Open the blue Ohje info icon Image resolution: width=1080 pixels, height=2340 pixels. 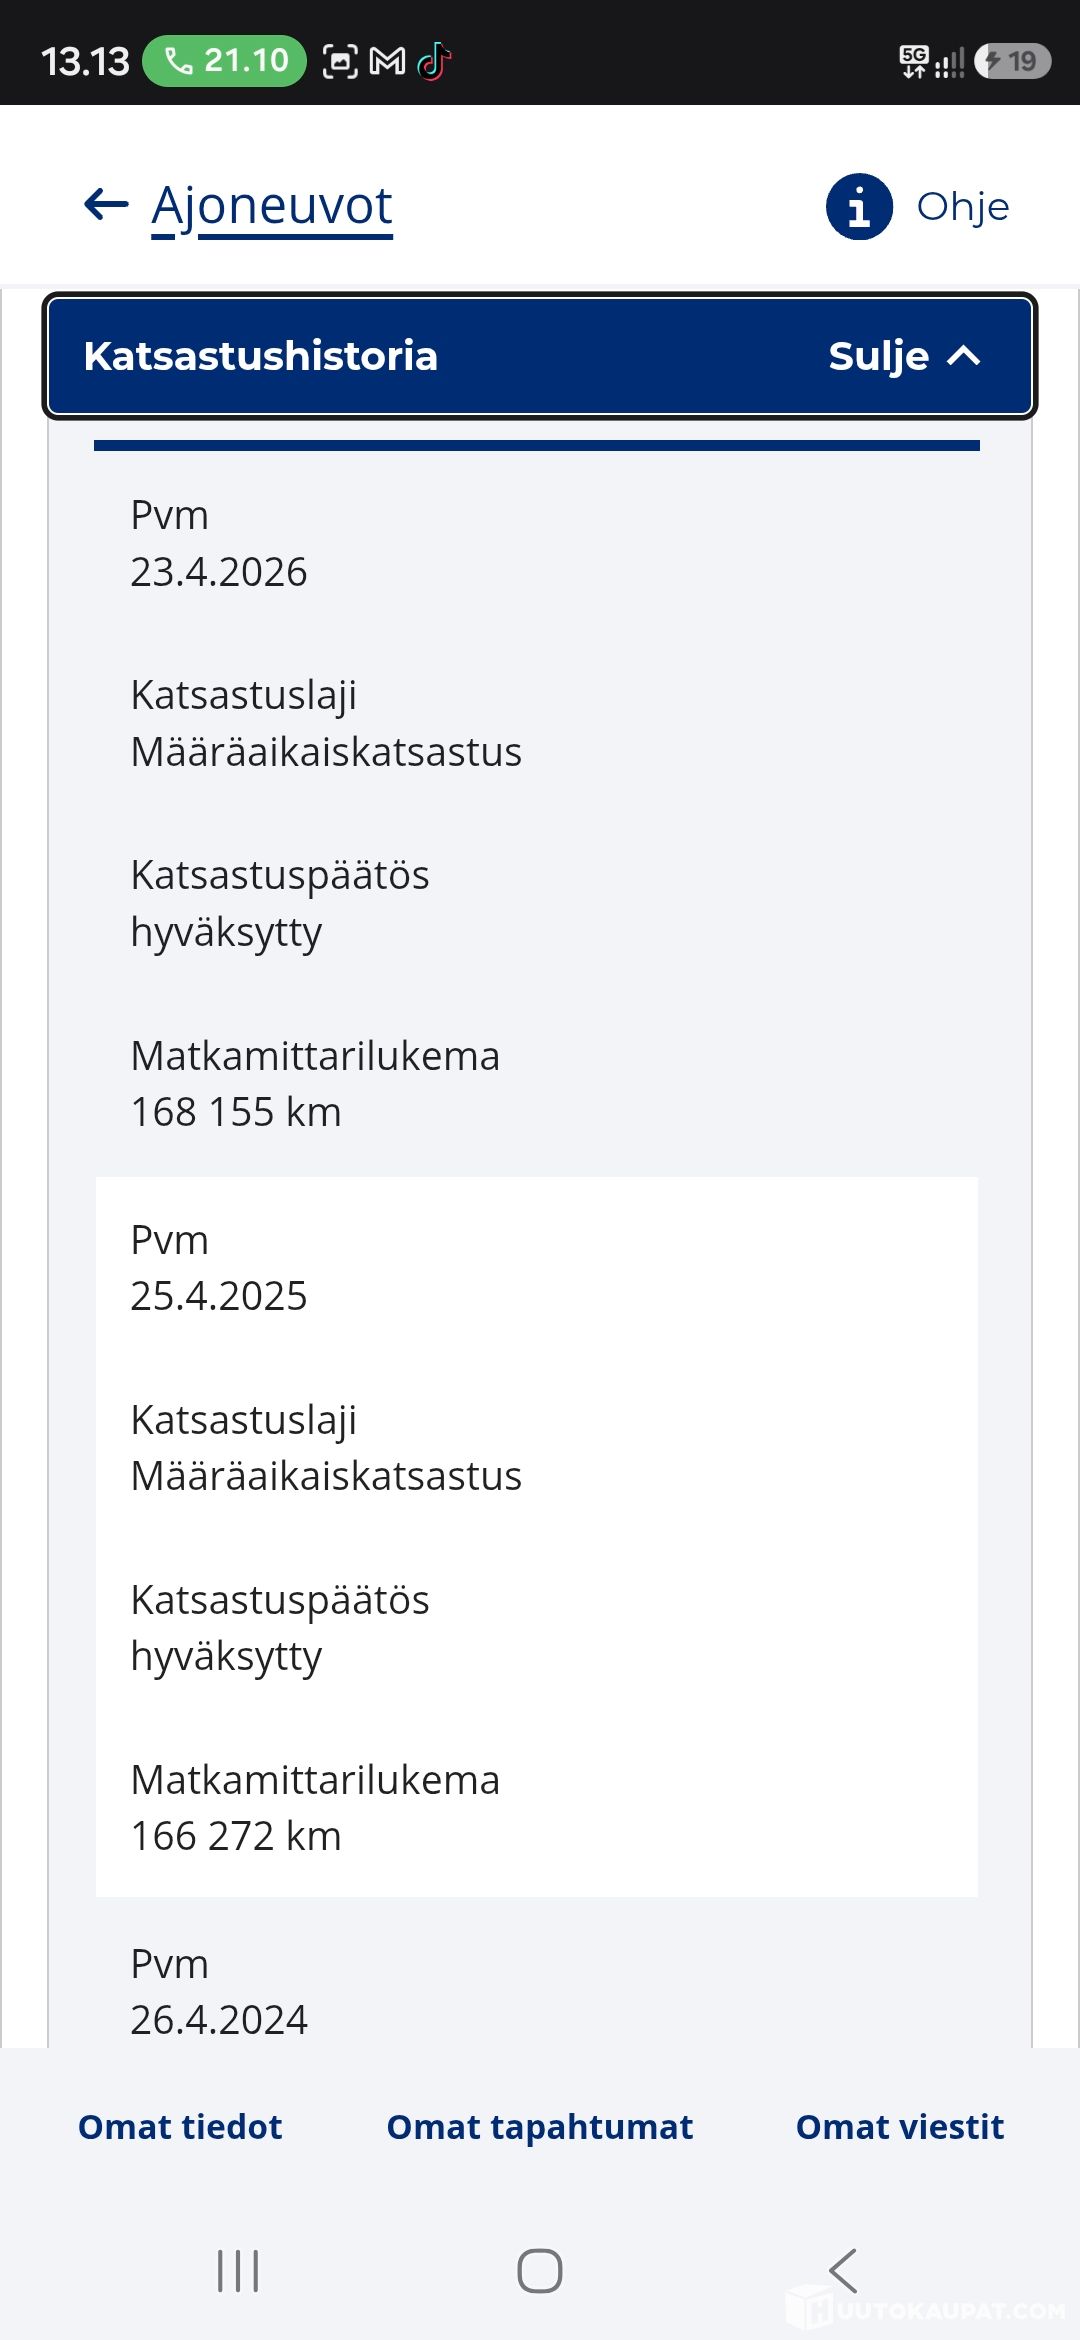(x=859, y=206)
